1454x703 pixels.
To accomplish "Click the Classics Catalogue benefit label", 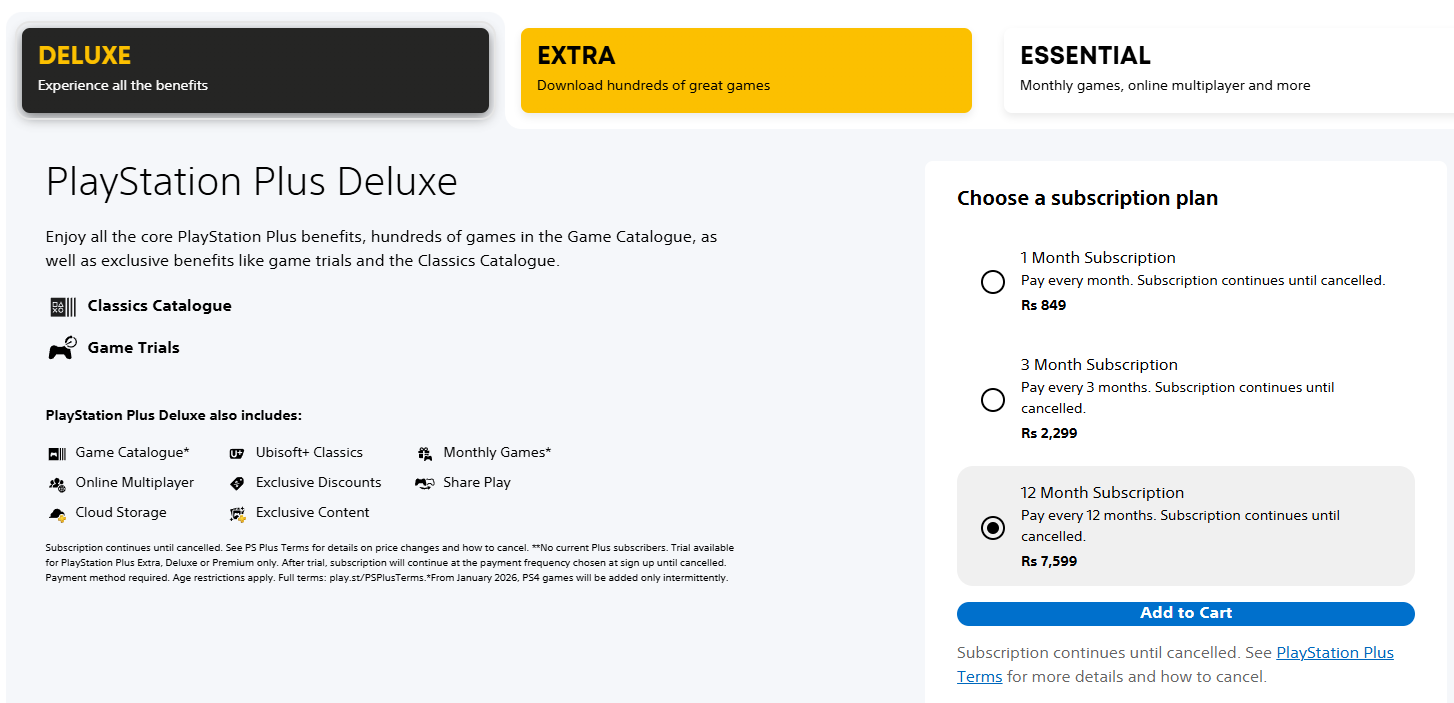I will [x=159, y=306].
